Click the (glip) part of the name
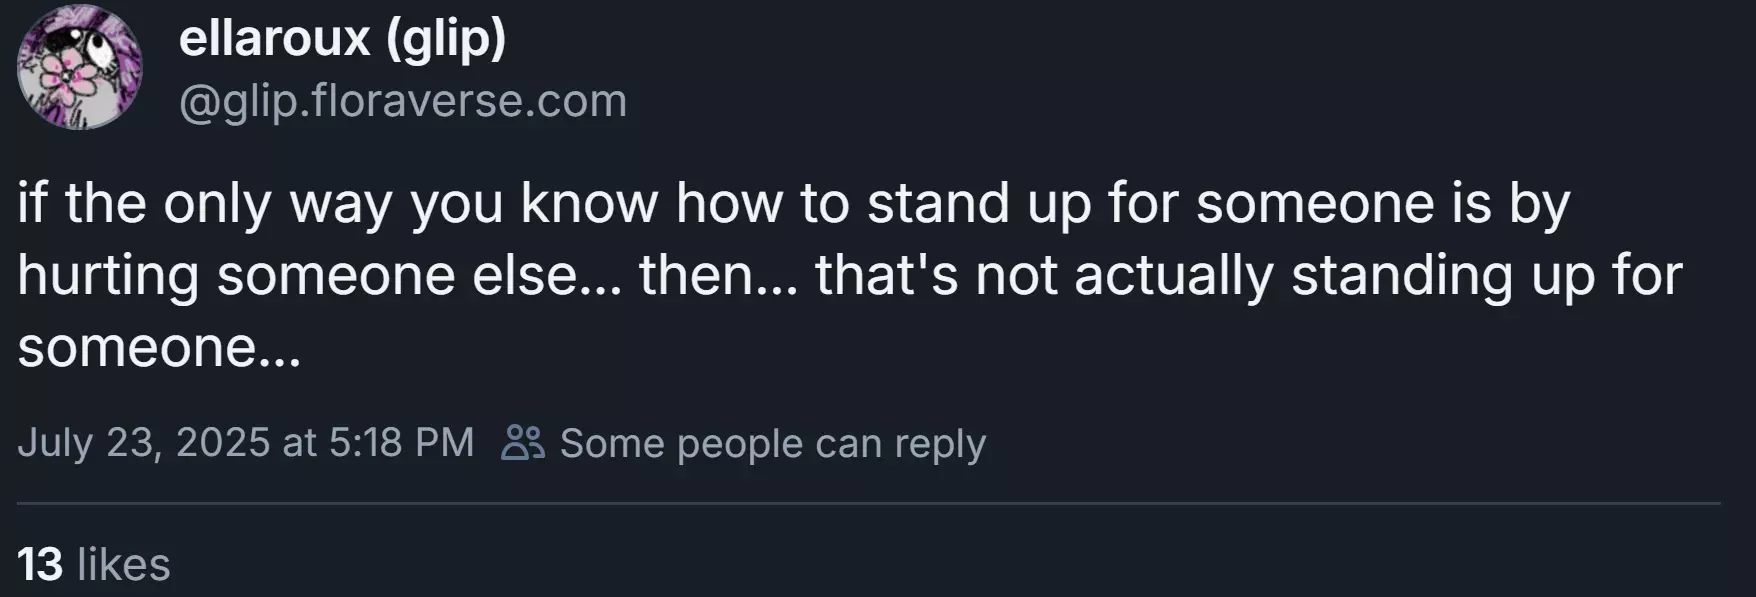The height and width of the screenshot is (597, 1756). pos(446,39)
